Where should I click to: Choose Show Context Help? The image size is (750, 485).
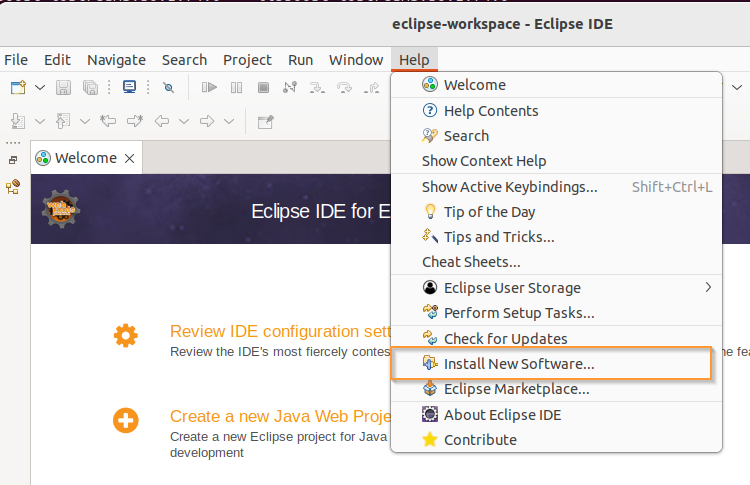pyautogui.click(x=556, y=161)
